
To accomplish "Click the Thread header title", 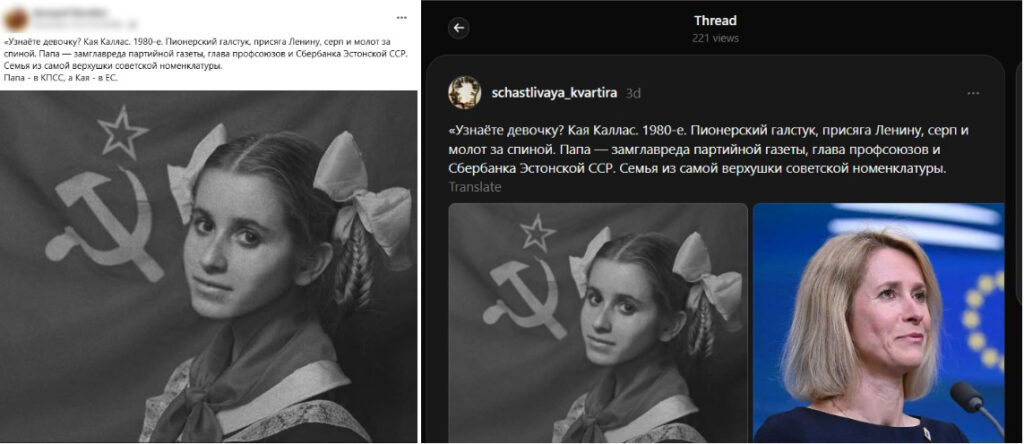I will (715, 21).
